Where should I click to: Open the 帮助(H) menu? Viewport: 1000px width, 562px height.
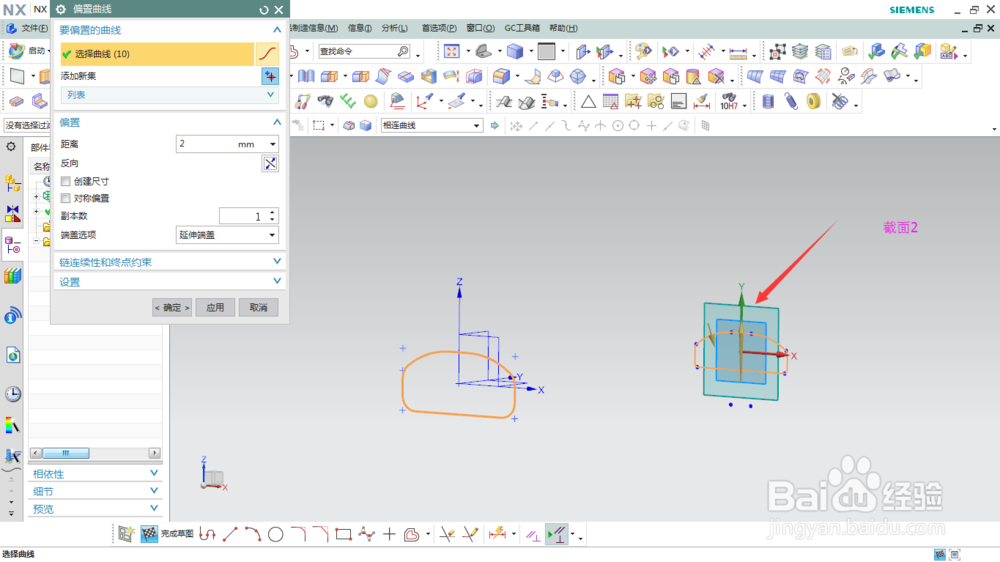coord(563,28)
